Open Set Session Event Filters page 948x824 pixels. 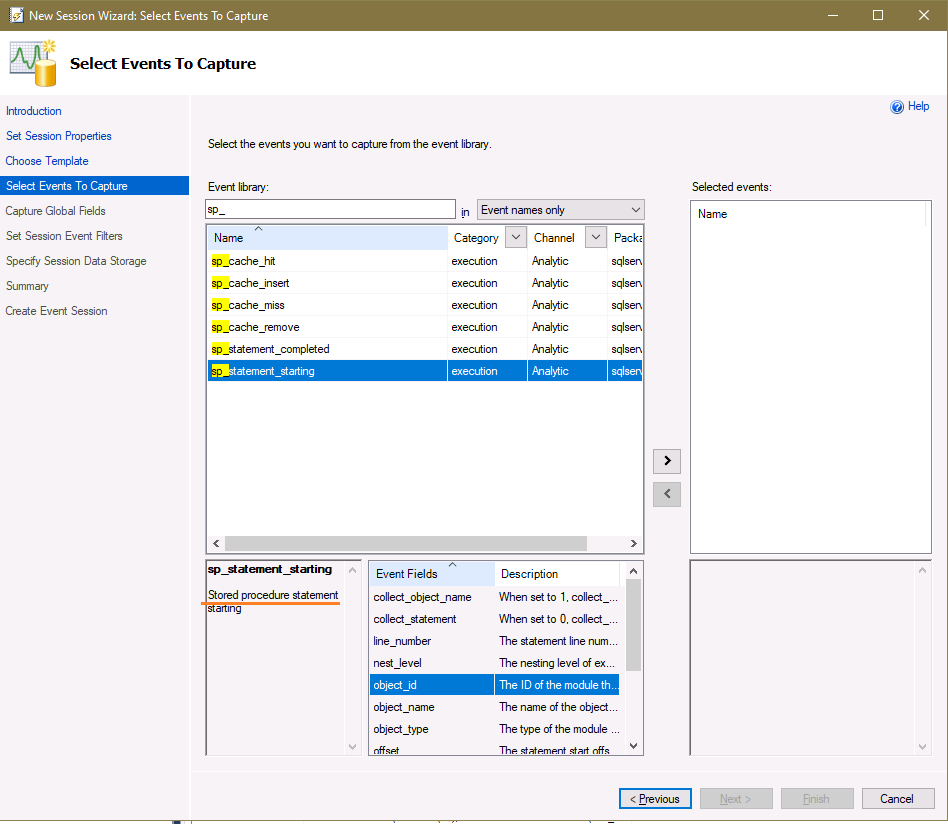click(64, 236)
